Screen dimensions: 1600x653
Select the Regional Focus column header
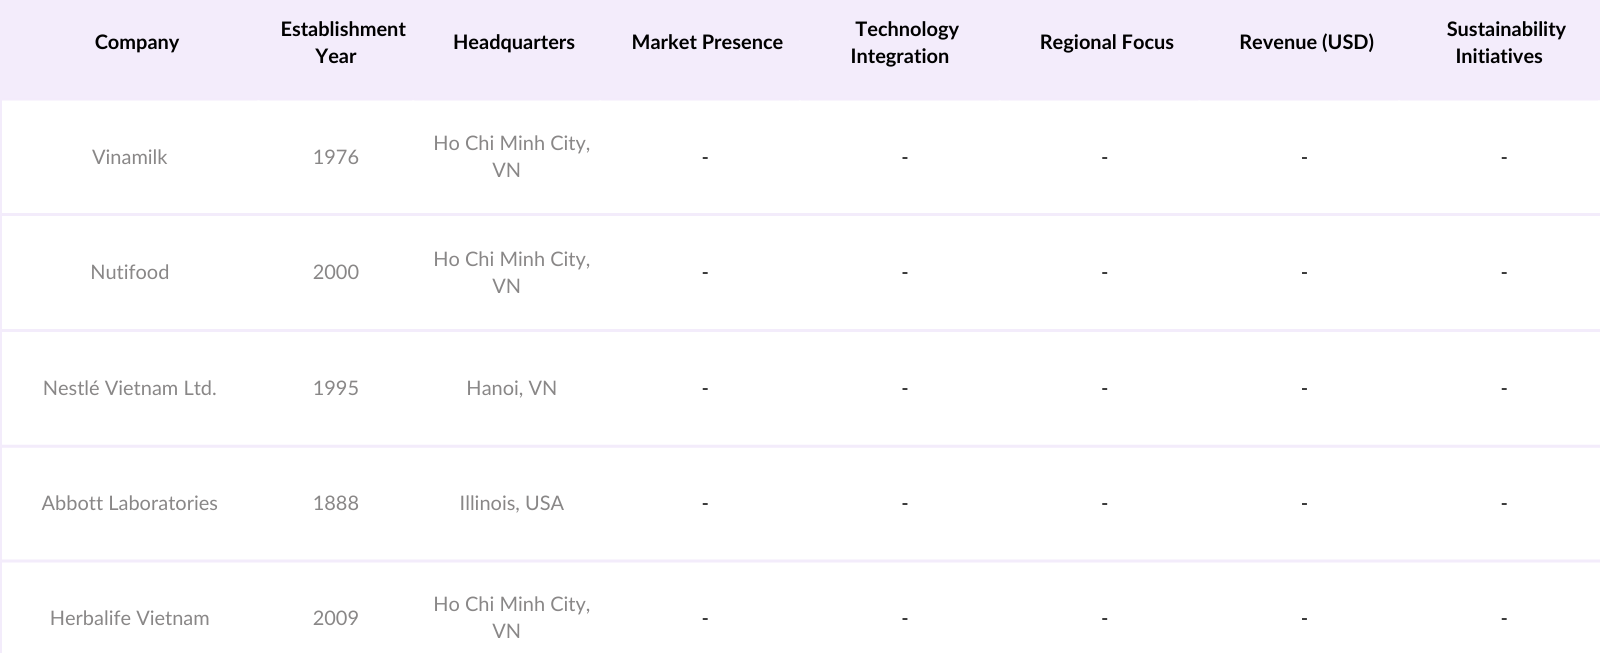pyautogui.click(x=1106, y=42)
